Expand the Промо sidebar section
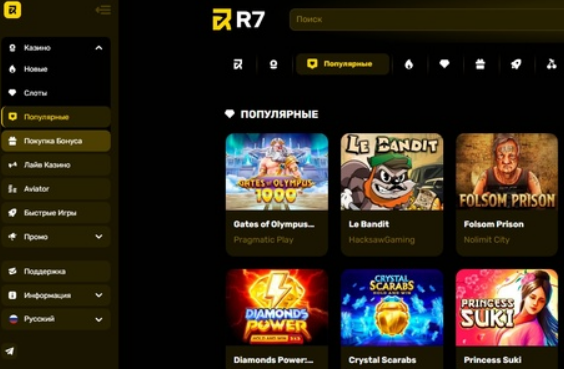The image size is (564, 369). pos(56,237)
